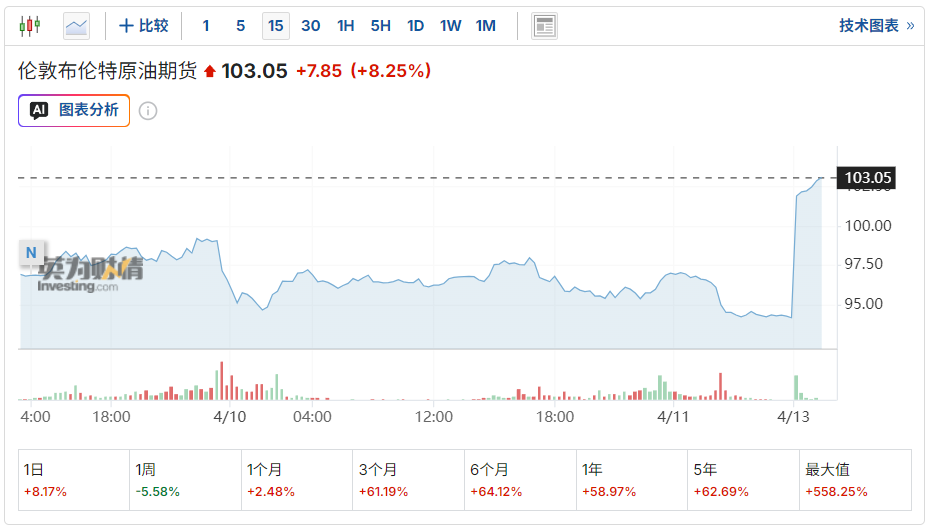
Task: Select the 1 minute interval
Action: coord(206,26)
